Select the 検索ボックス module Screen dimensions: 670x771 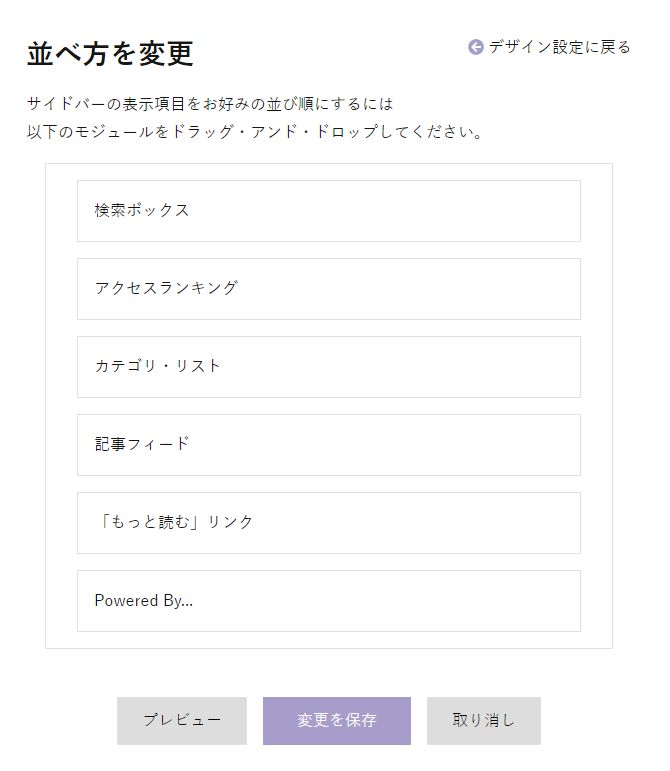[x=328, y=211]
